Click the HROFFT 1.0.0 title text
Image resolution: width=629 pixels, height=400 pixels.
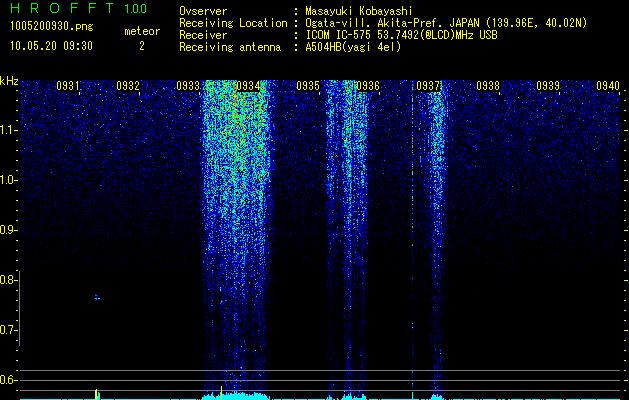[x=79, y=8]
